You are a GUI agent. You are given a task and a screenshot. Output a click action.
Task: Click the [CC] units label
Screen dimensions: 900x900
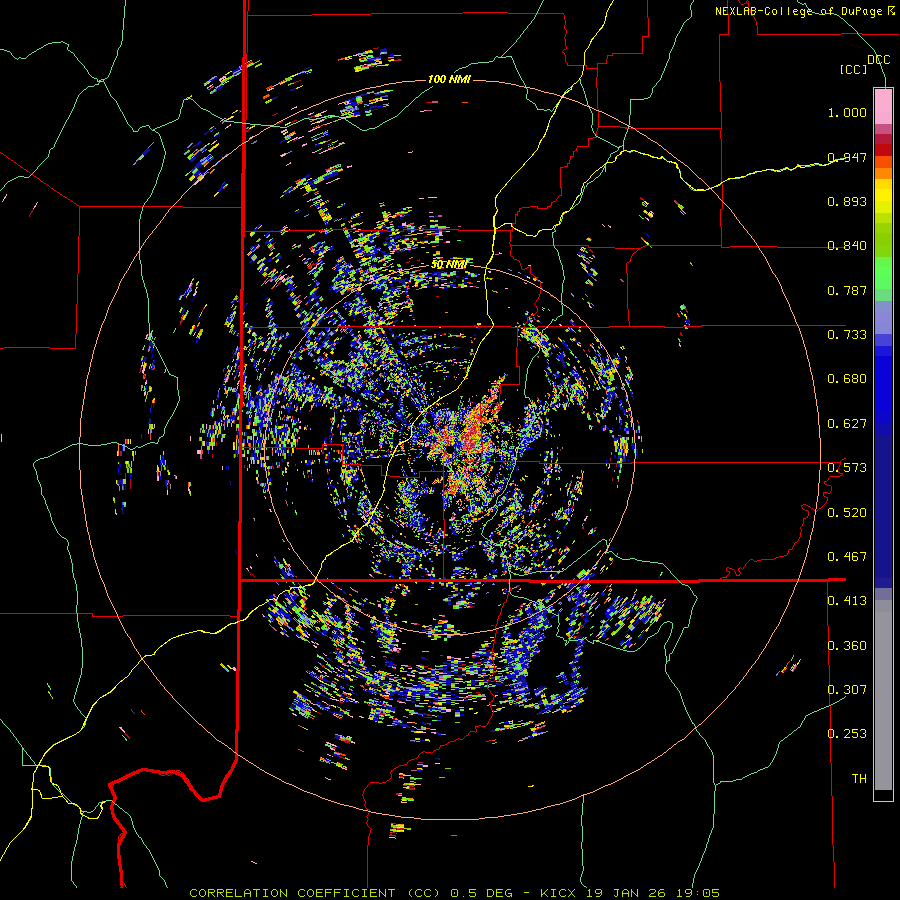854,69
